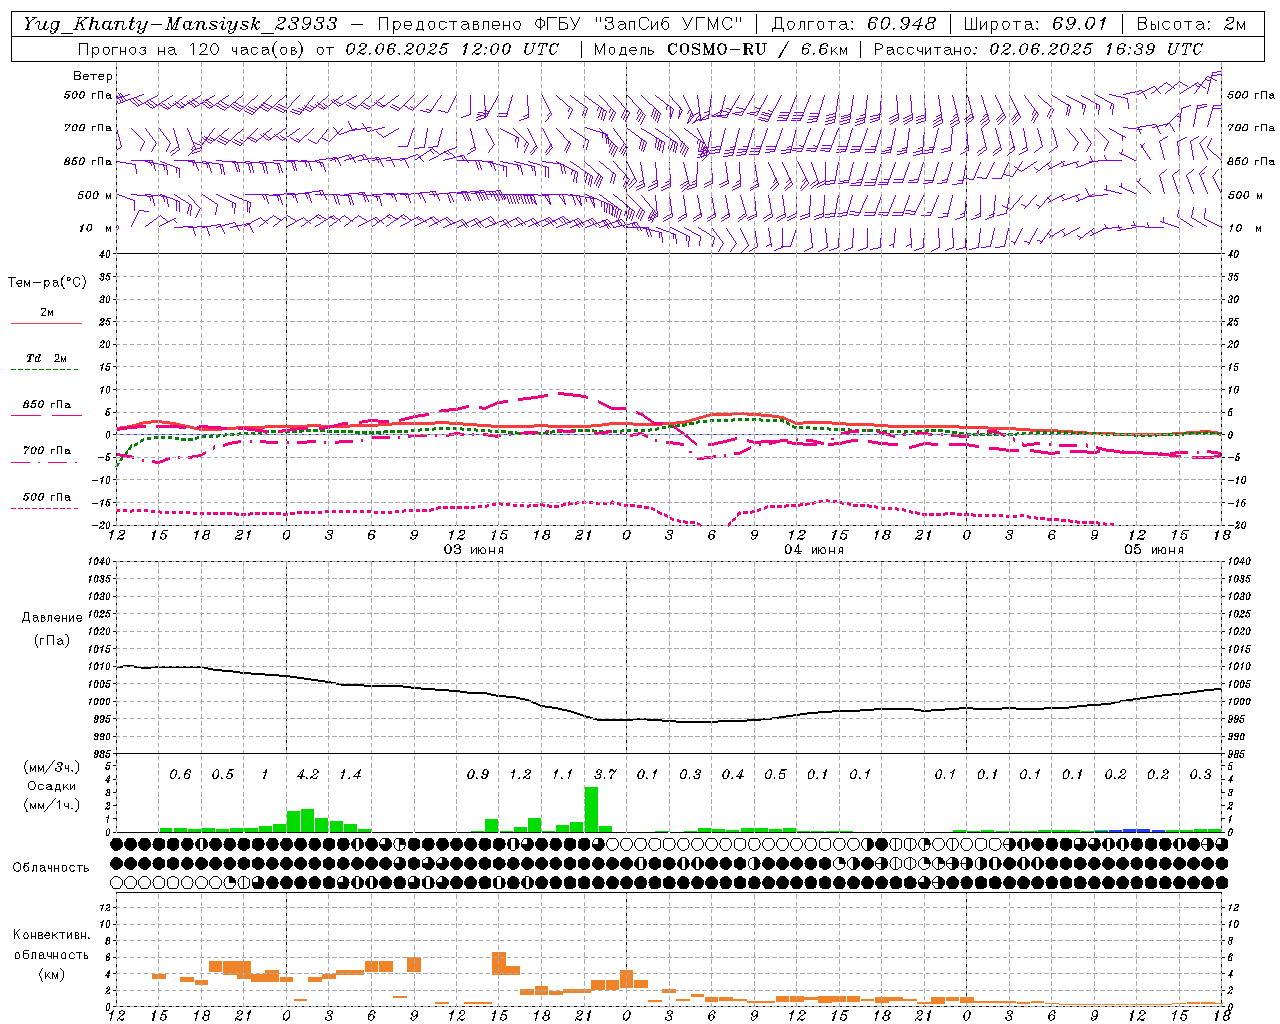The height and width of the screenshot is (1024, 1280).
Task: Click the 1.4 three-hour precipitation value
Action: tap(350, 775)
